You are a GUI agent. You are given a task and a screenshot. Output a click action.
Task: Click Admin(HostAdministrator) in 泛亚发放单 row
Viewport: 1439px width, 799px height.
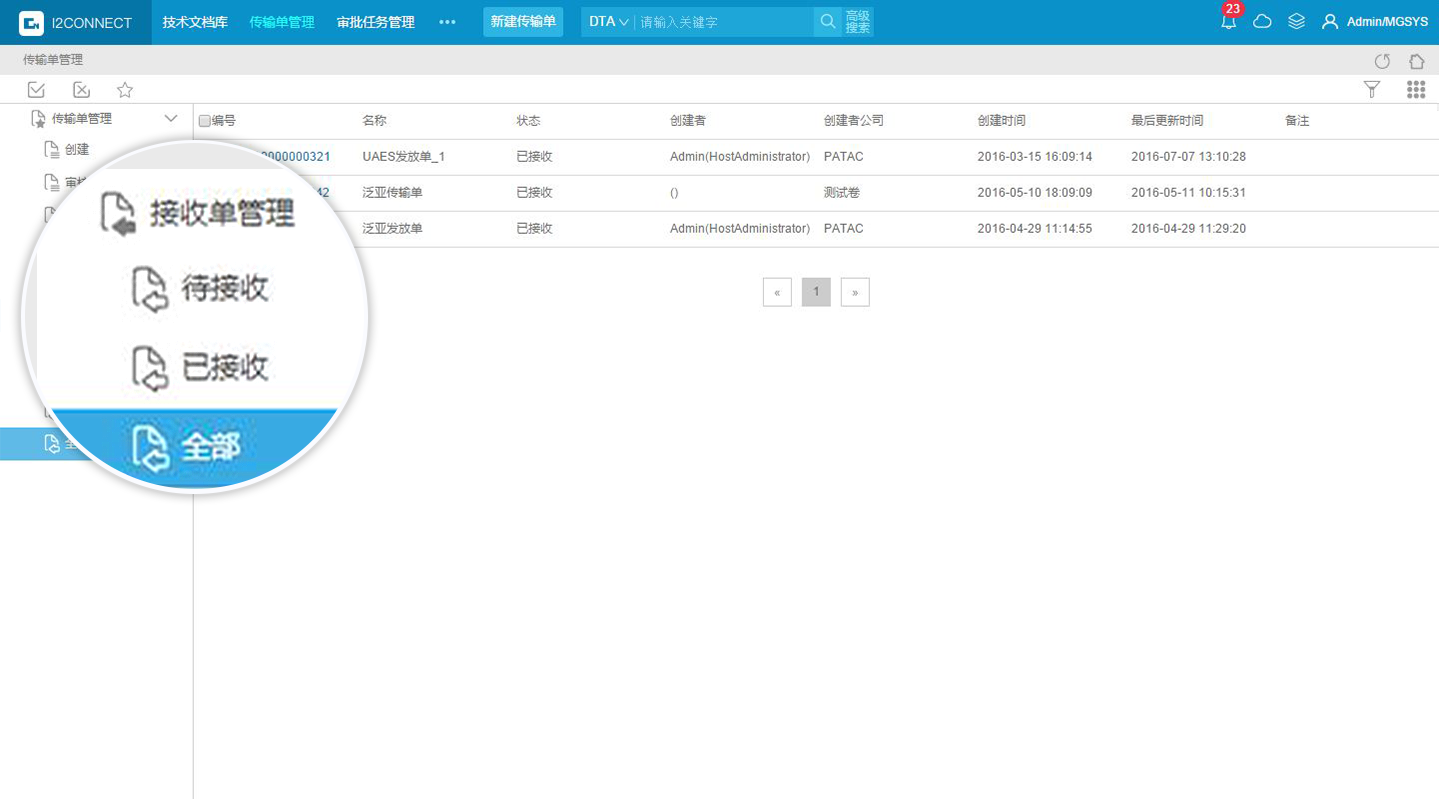click(x=740, y=229)
